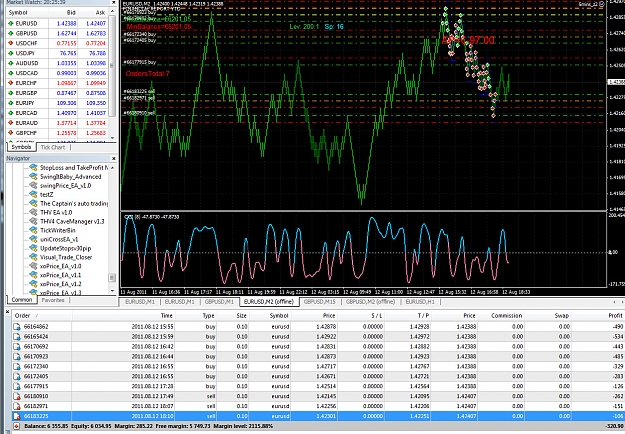
Task: Close the Market Watch panel
Action: [113, 2]
